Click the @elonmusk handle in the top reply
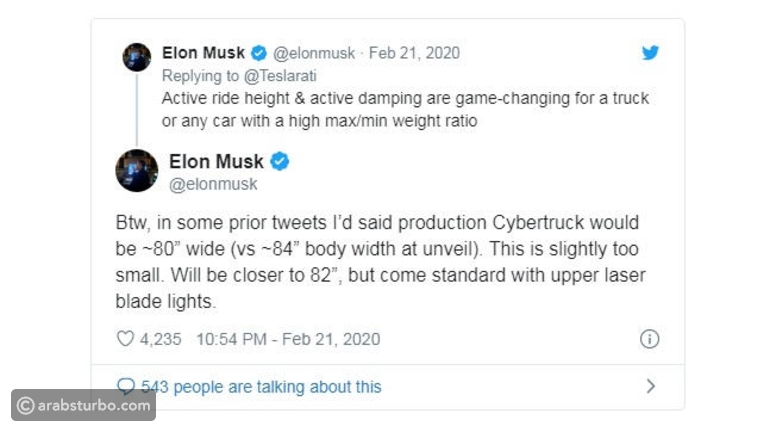Screen dimensions: 770x432 tap(314, 53)
